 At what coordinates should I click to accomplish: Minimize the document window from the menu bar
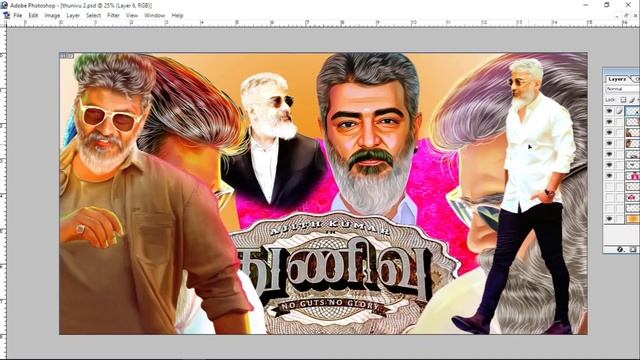click(617, 16)
